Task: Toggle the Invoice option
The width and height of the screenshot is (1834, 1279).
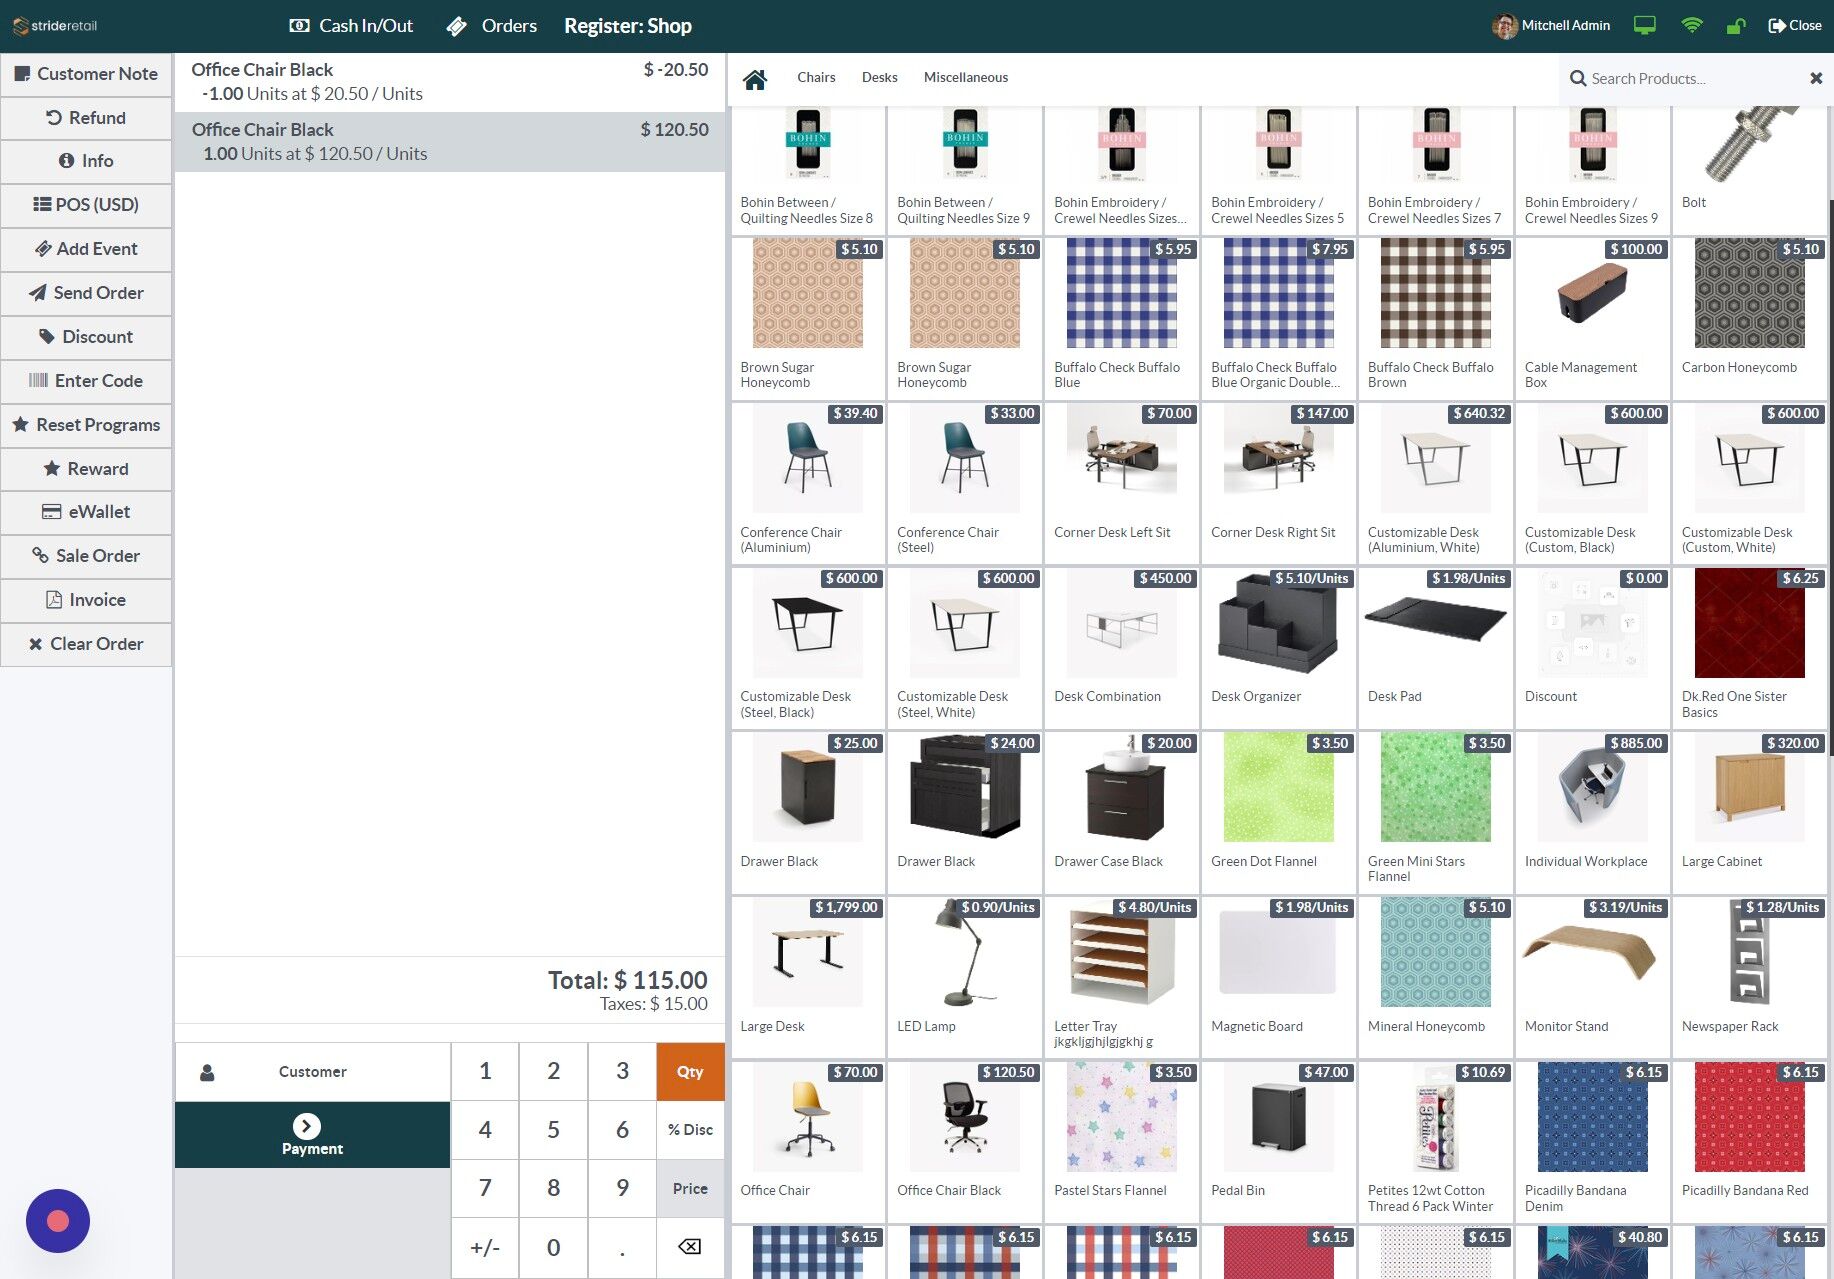Action: (x=86, y=600)
